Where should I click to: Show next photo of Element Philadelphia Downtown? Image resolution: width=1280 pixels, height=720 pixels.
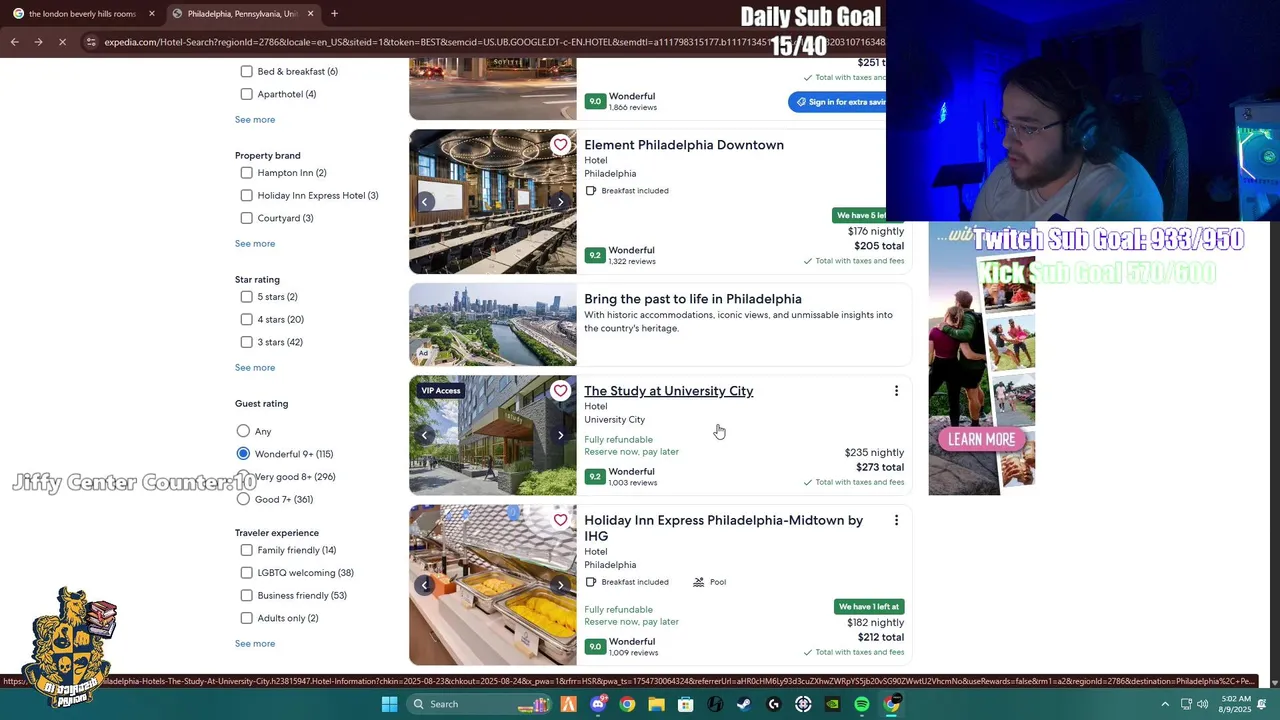[x=560, y=202]
